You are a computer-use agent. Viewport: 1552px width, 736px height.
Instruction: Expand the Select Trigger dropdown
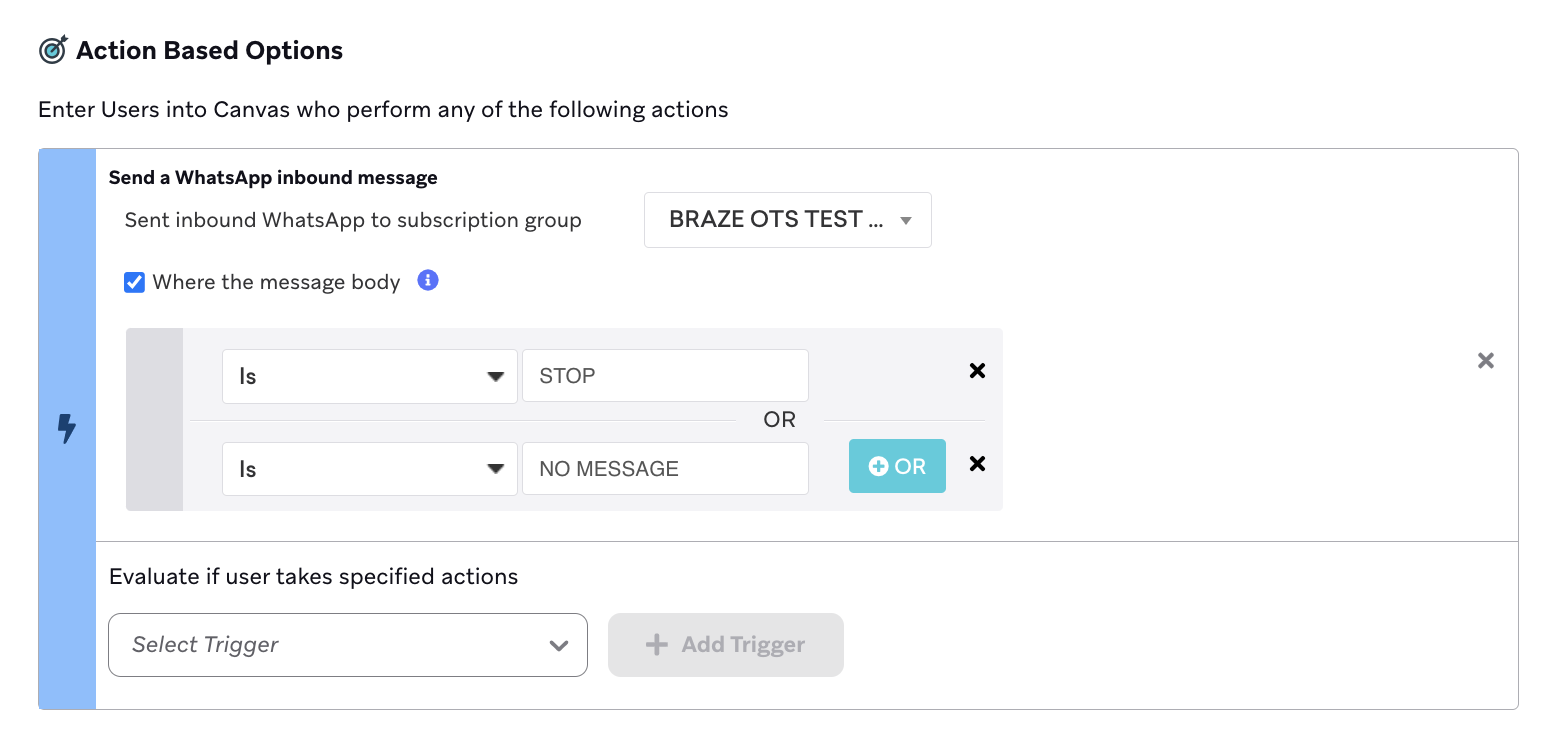pyautogui.click(x=348, y=645)
